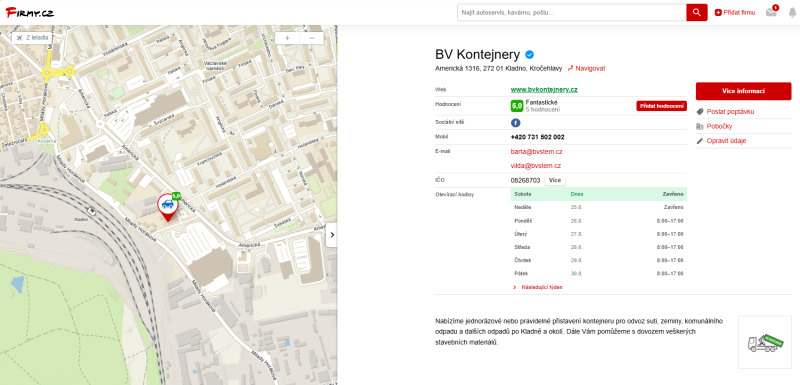The image size is (800, 385).
Task: Switch map to aerial view "Z letadla"
Action: coord(32,38)
